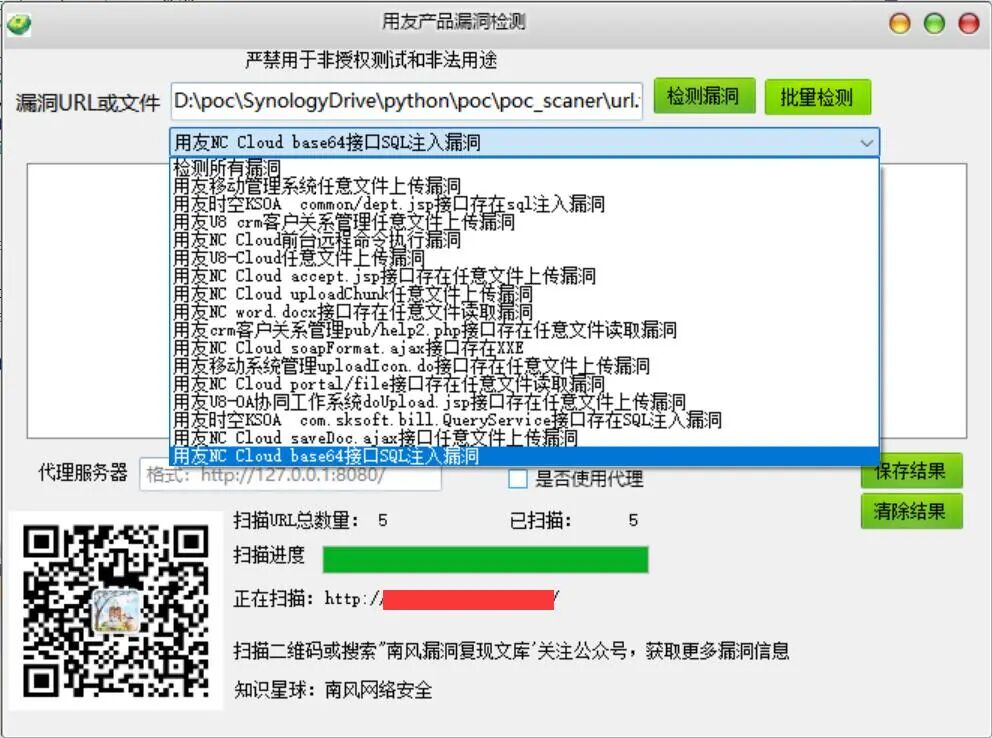Image resolution: width=992 pixels, height=738 pixels.
Task: Select 检测所有漏洞 from the list
Action: click(524, 168)
